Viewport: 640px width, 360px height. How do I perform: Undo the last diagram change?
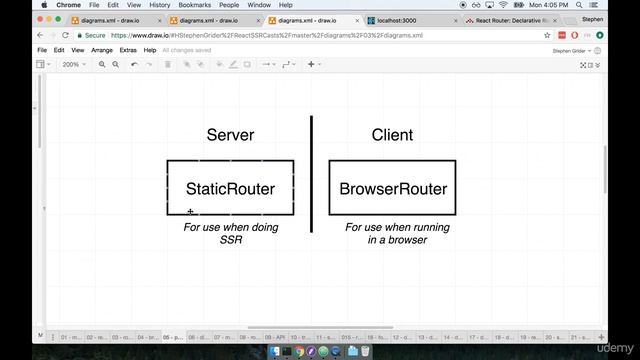tap(134, 64)
